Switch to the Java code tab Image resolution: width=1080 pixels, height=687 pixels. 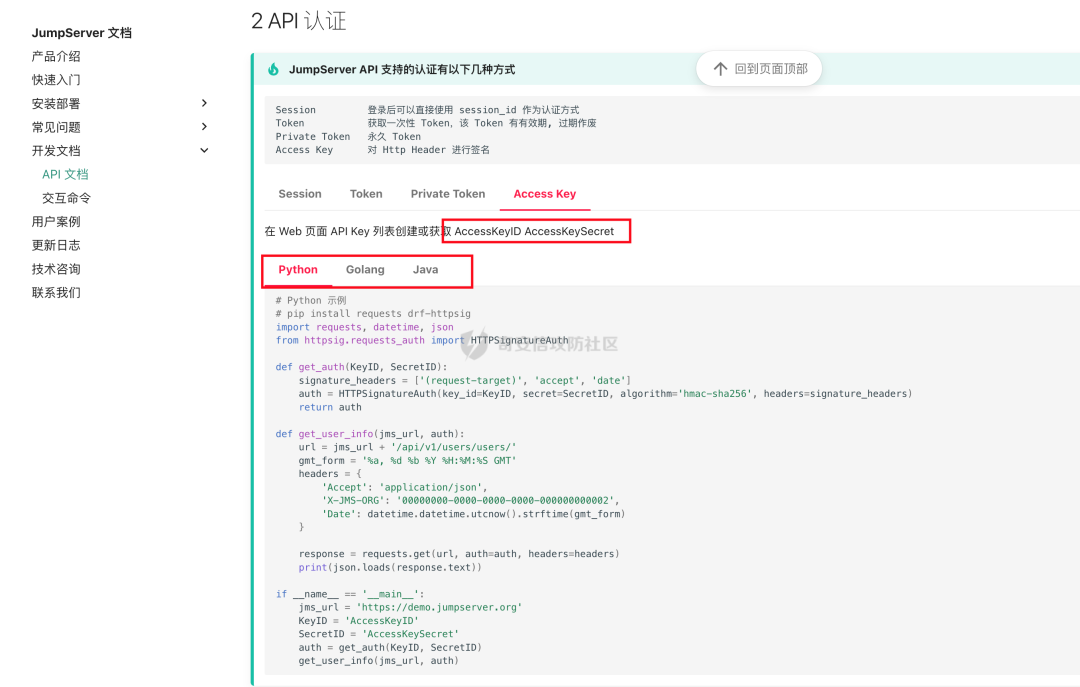[x=425, y=269]
